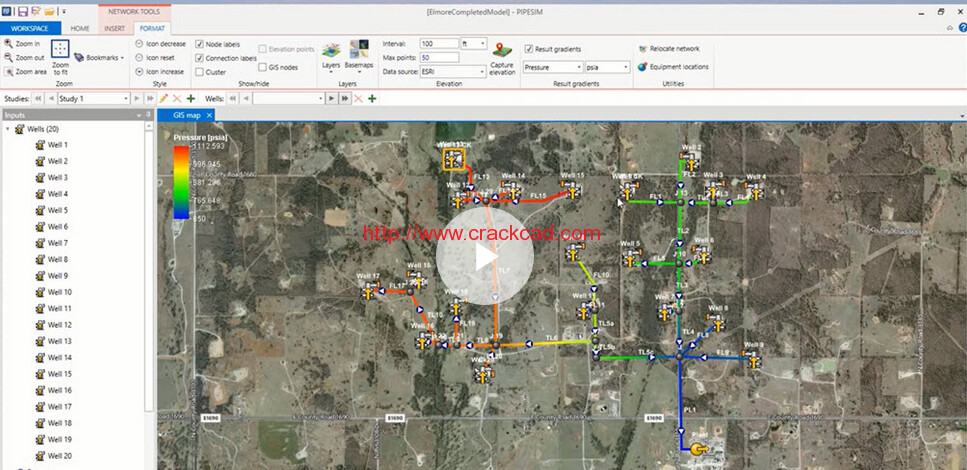
Task: Click Relocate network utility
Action: pos(669,48)
